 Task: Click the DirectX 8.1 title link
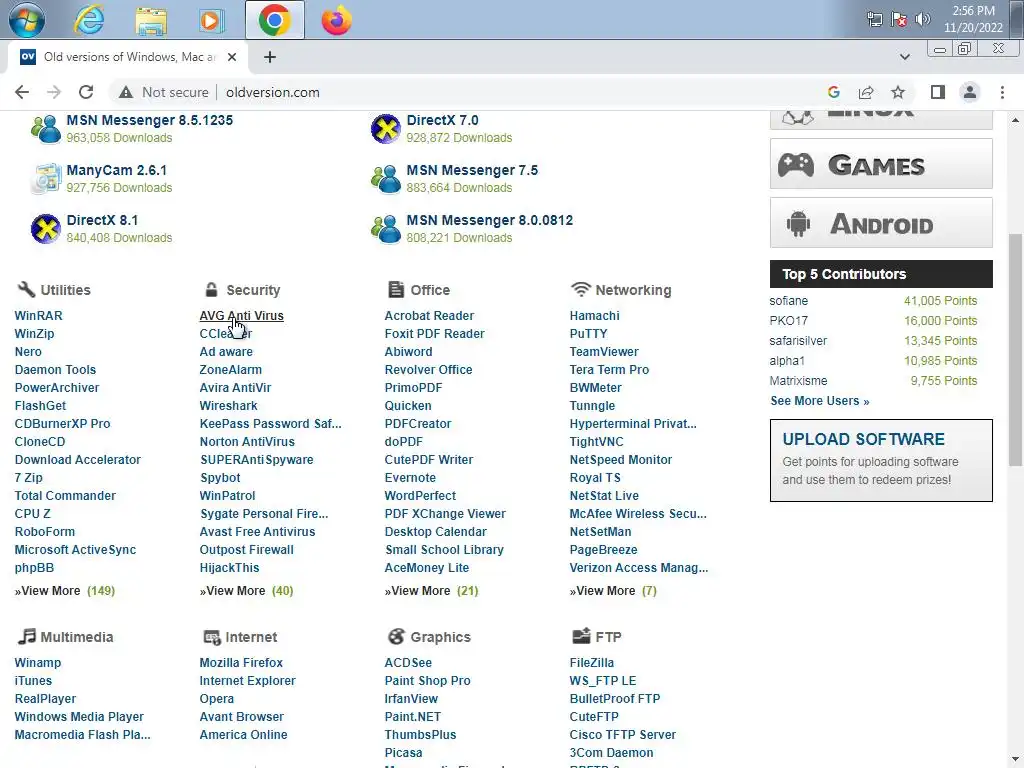[x=103, y=221]
